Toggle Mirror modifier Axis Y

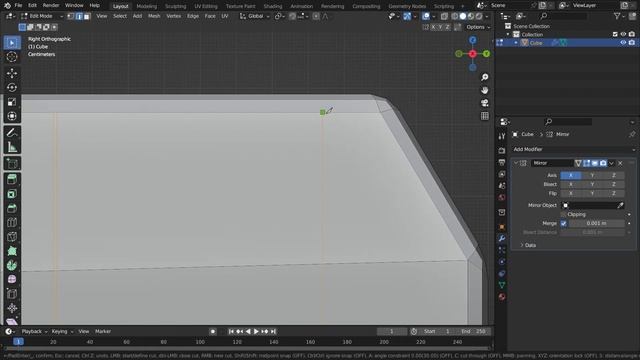pos(592,175)
